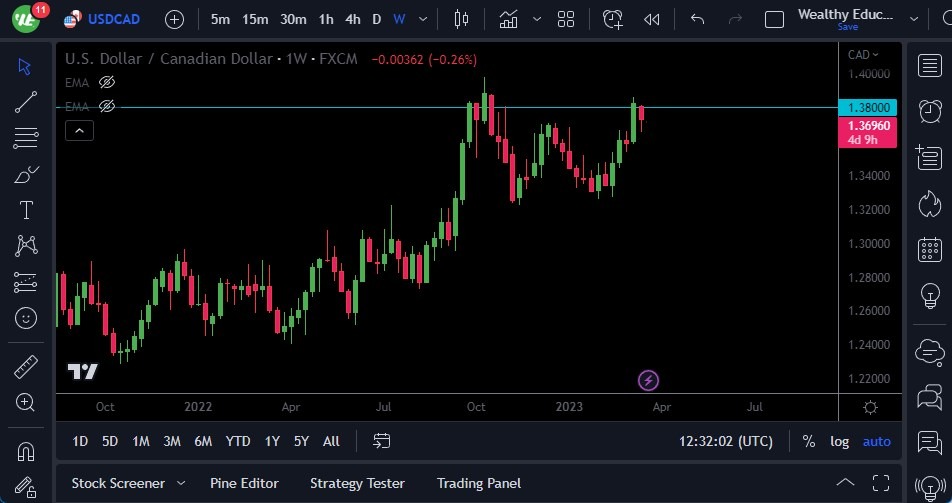
Task: Click the compare or add symbol plus button
Action: (x=174, y=19)
